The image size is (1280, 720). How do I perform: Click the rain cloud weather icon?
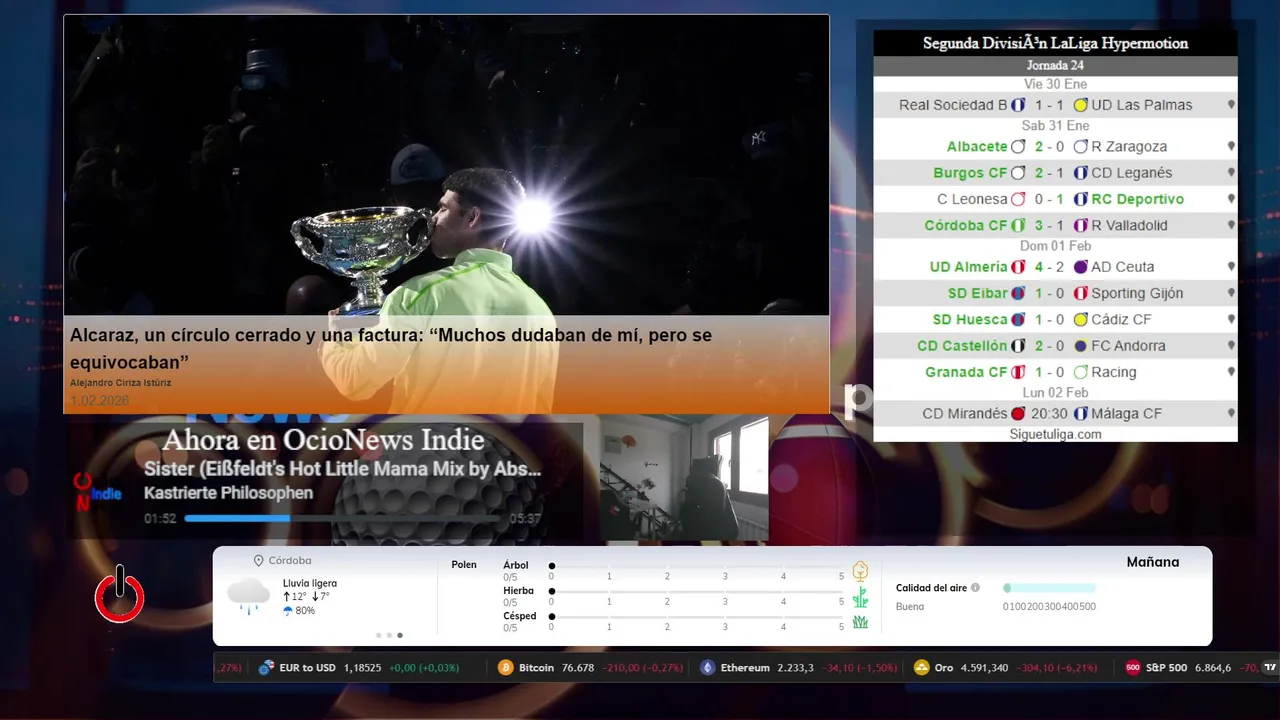[248, 596]
